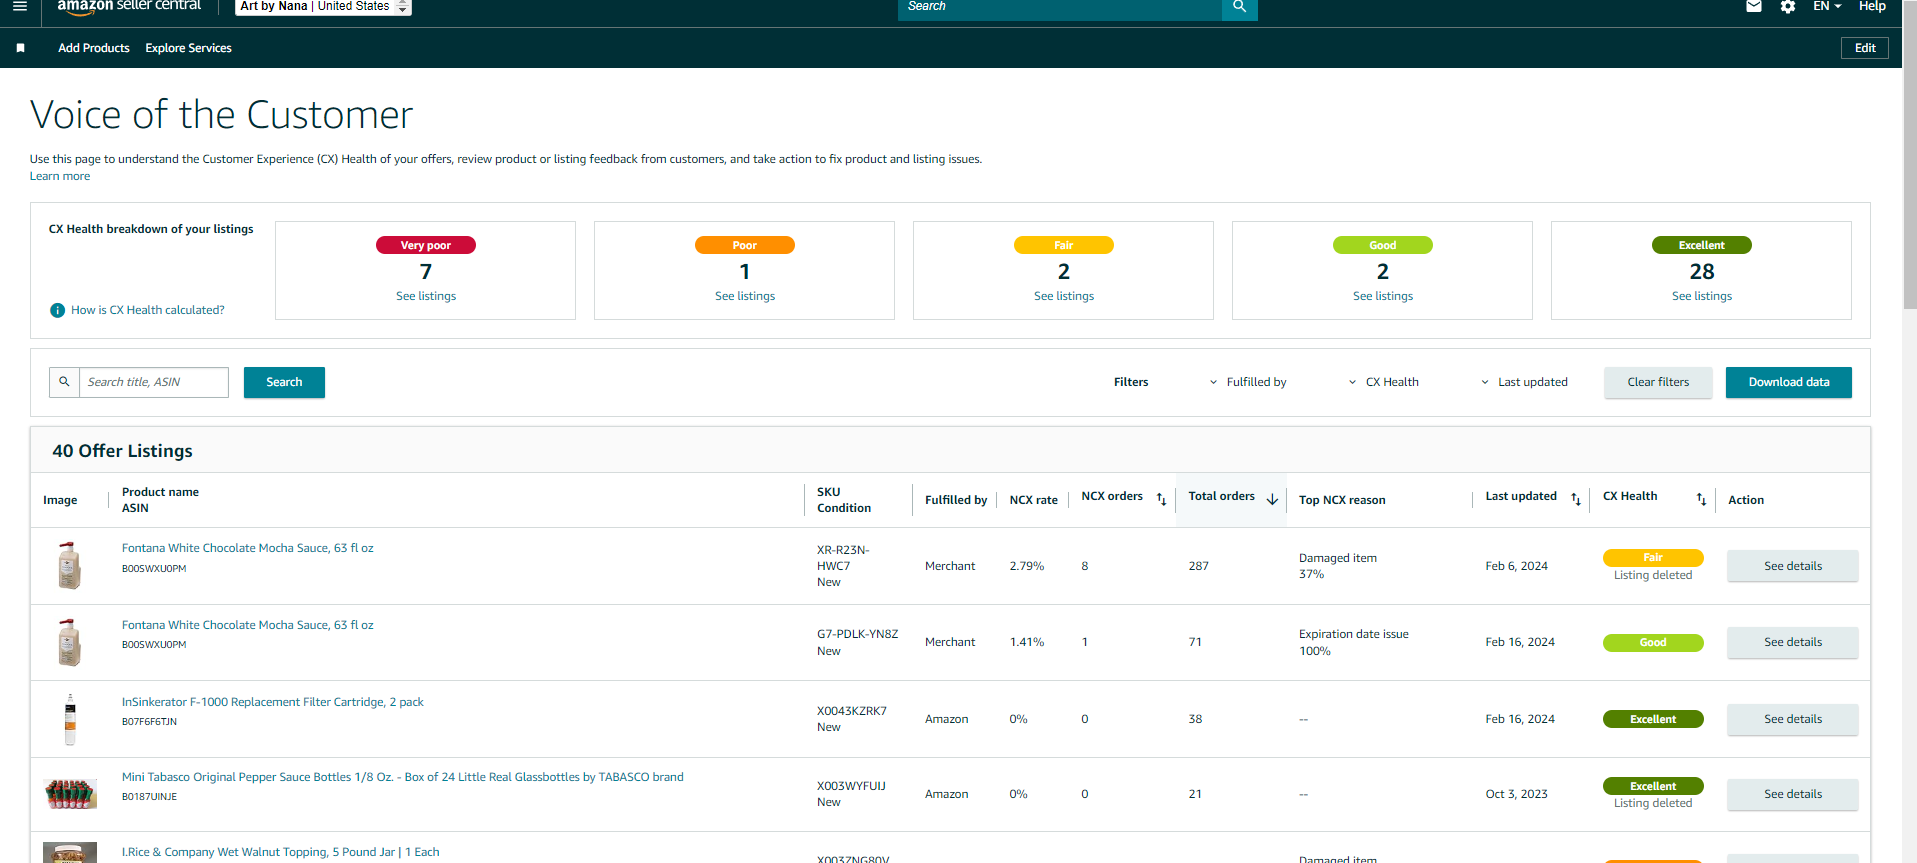The image size is (1917, 863).
Task: Click the SKU X003WYFUIJ cell
Action: pos(851,786)
